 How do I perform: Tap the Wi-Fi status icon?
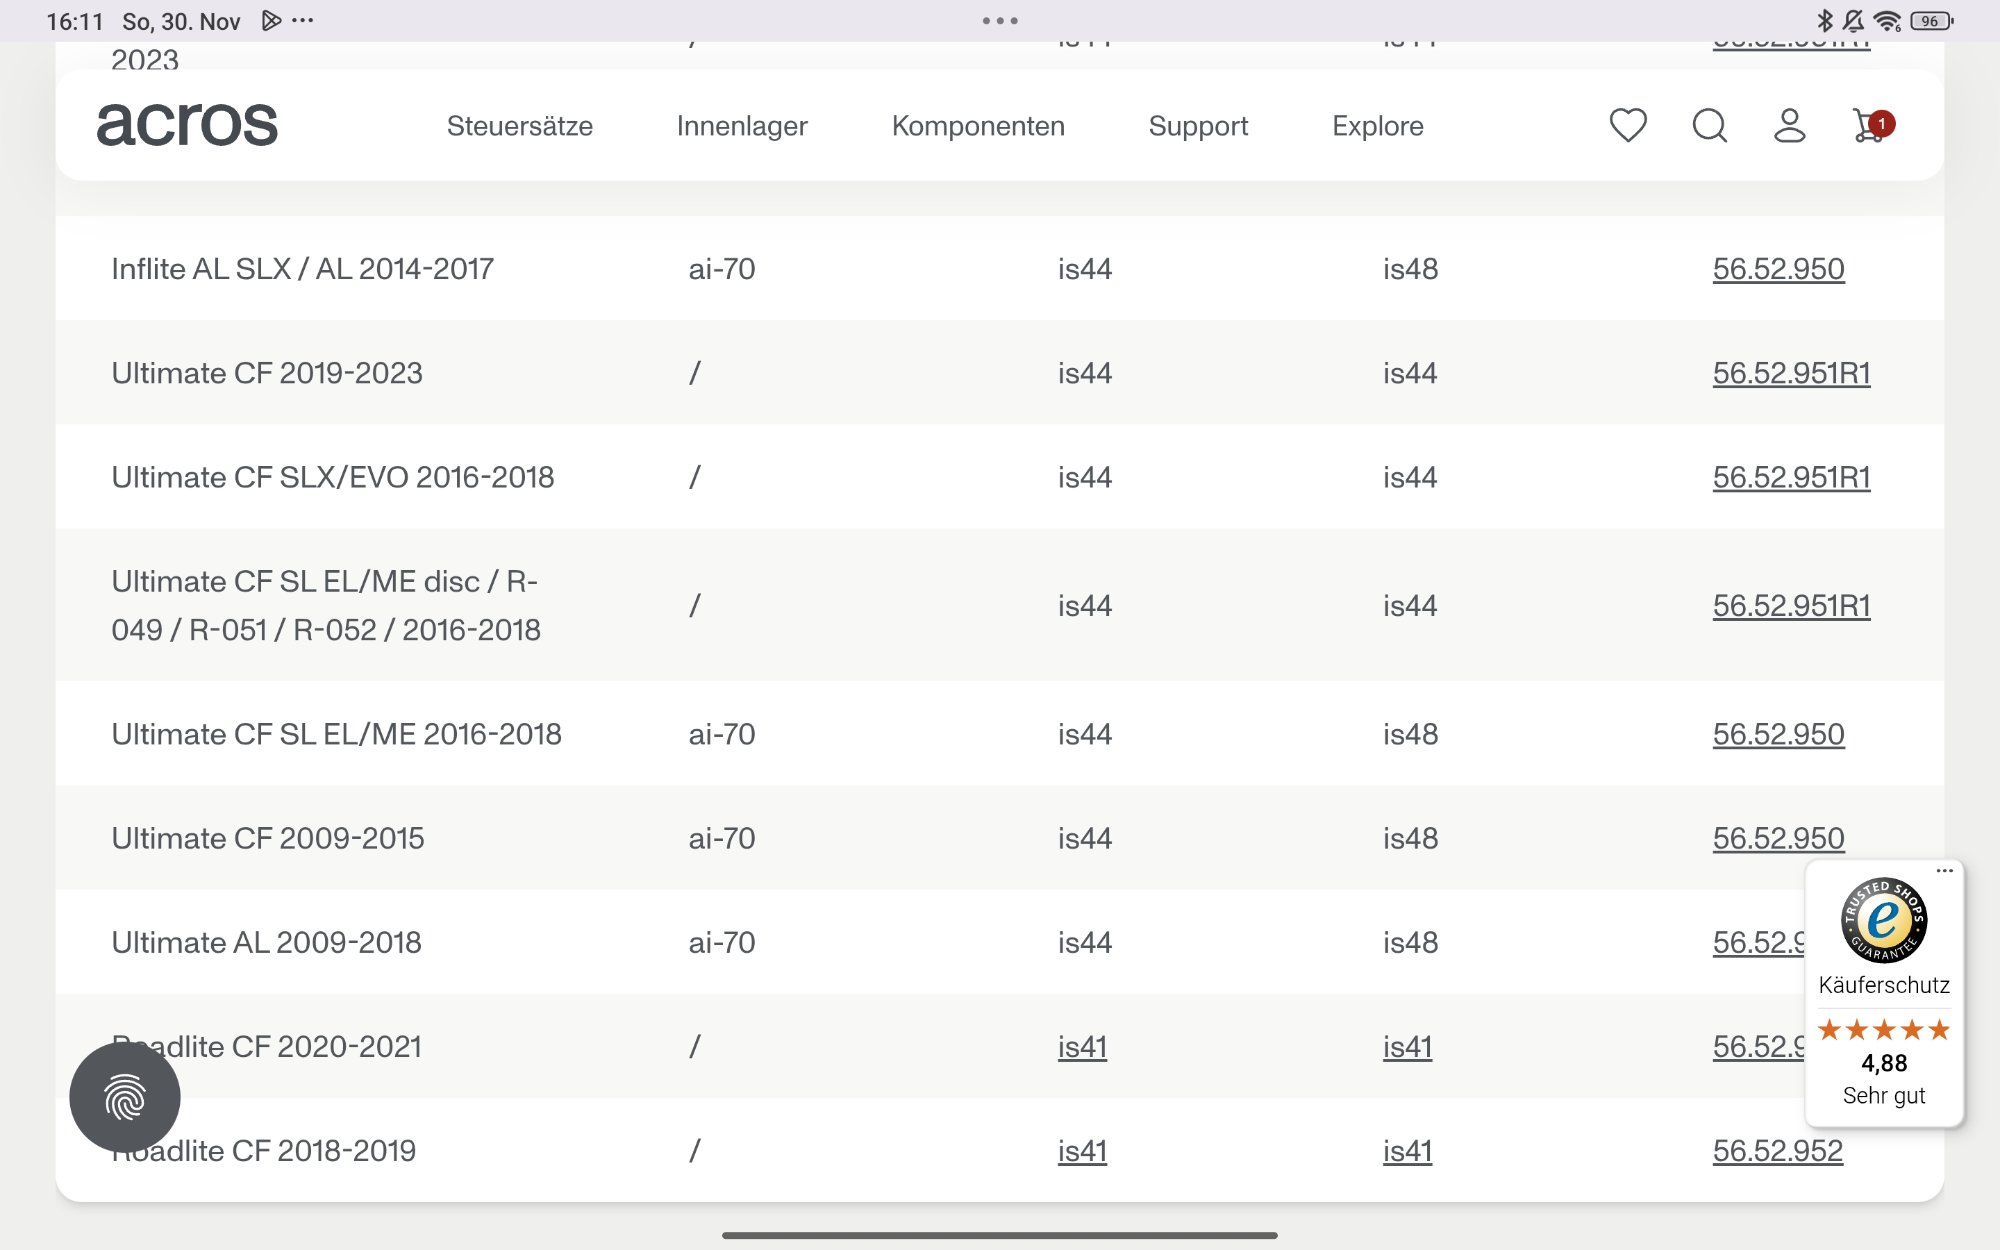[x=1888, y=19]
